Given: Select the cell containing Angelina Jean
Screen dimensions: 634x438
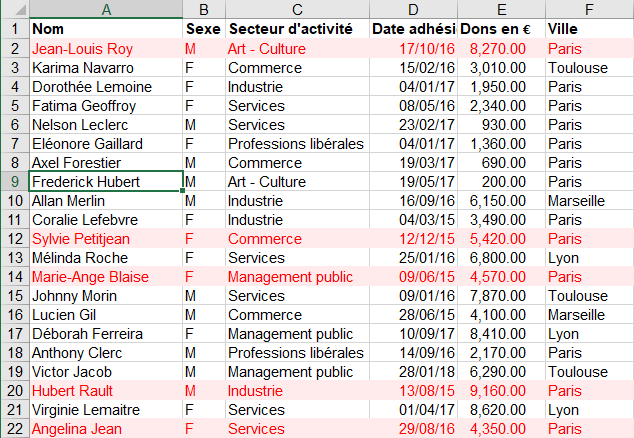Looking at the screenshot, I should coord(106,429).
